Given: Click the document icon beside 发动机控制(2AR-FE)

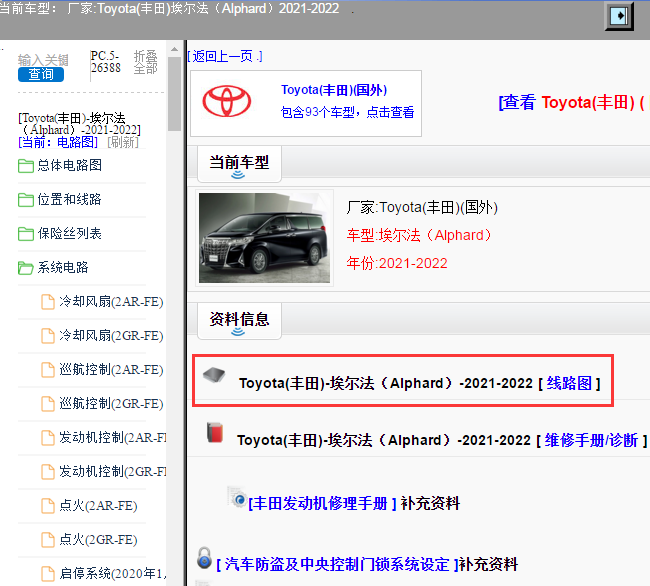Looking at the screenshot, I should click(x=48, y=438).
